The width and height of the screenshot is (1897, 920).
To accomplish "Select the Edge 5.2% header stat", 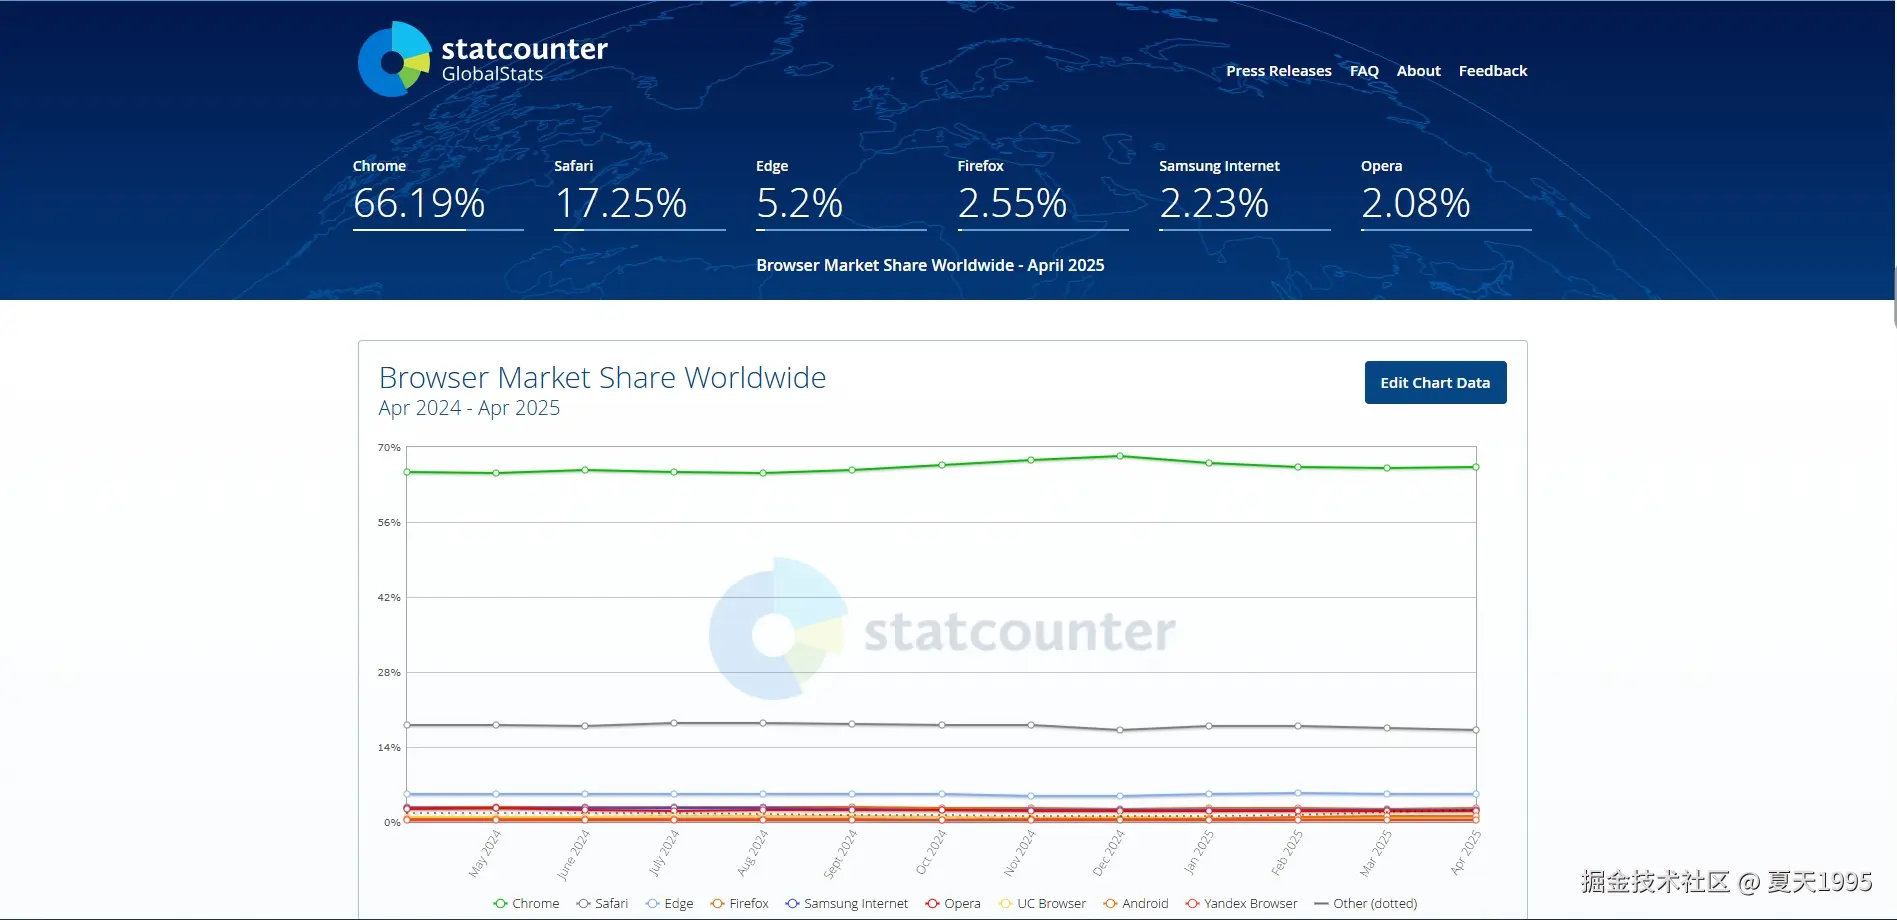I will pyautogui.click(x=841, y=194).
